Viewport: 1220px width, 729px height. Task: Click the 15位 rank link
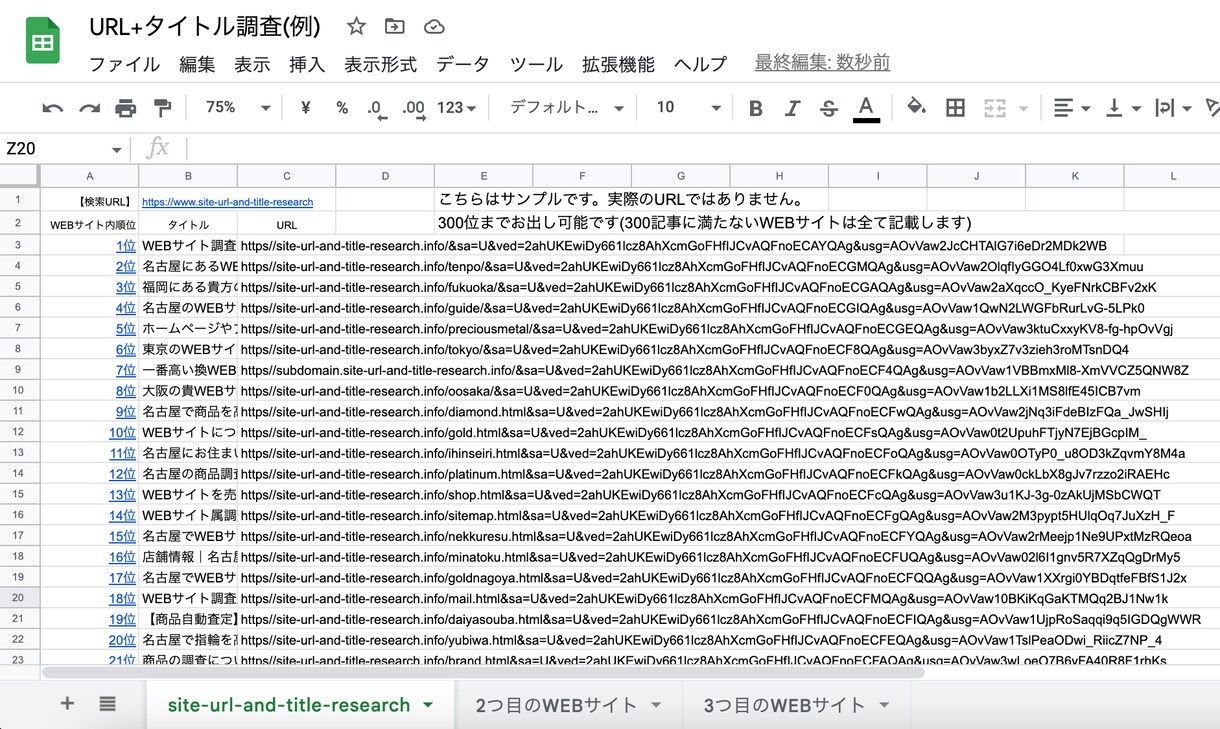[122, 537]
